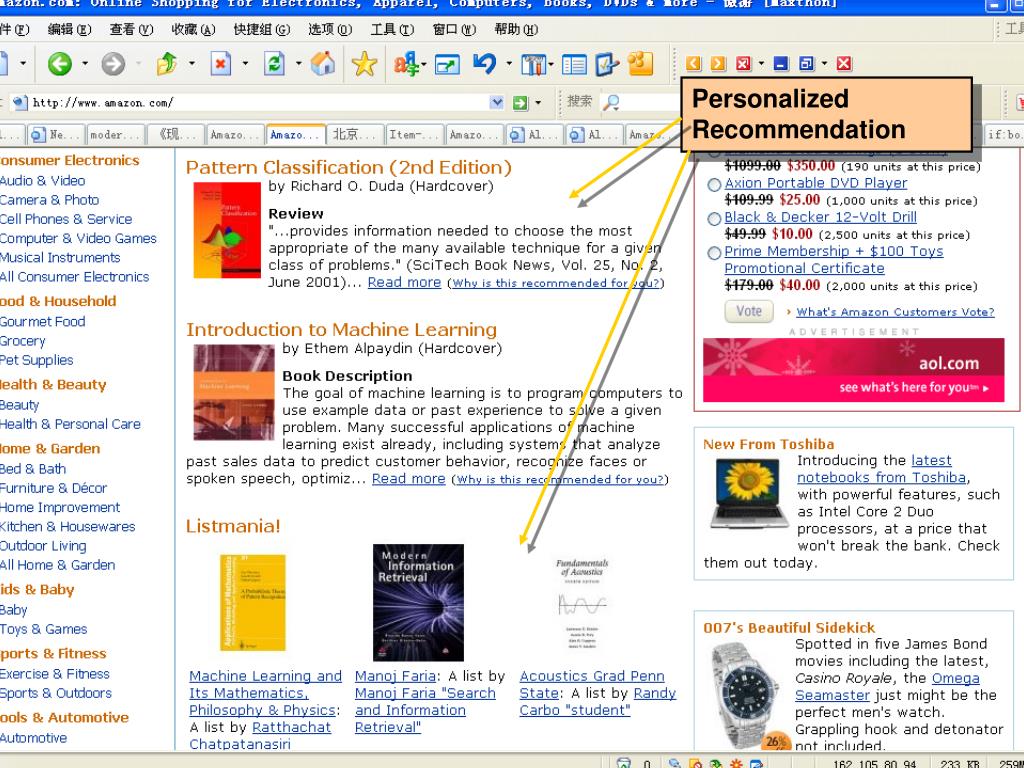This screenshot has width=1024, height=768.
Task: Switch to the 北京... tab
Action: click(355, 135)
